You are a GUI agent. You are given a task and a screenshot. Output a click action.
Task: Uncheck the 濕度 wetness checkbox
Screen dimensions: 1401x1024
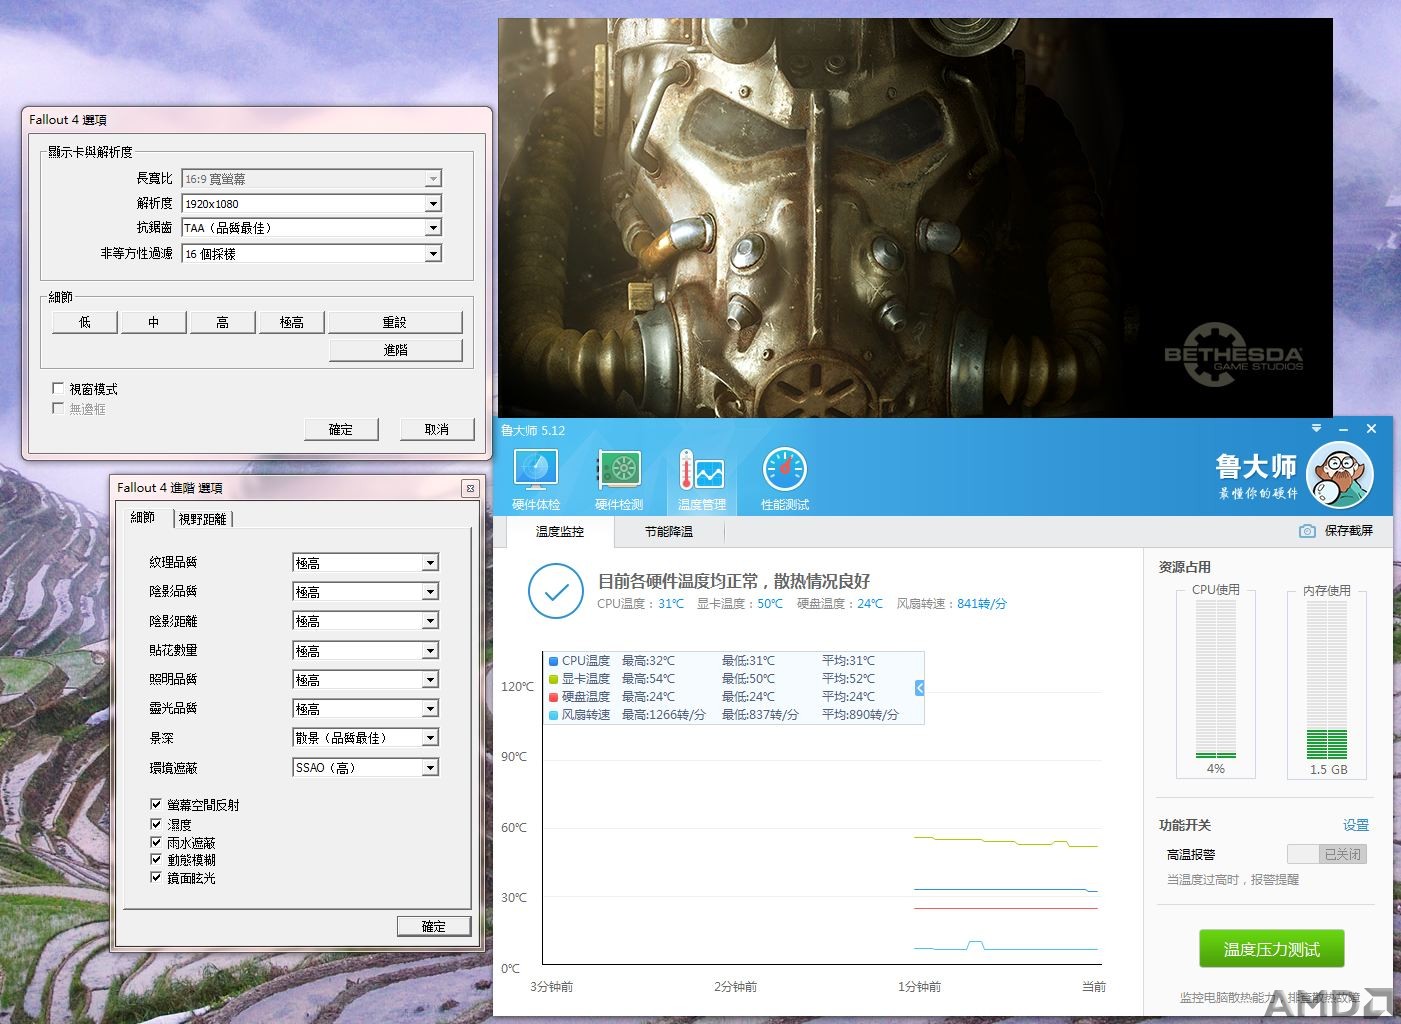[x=156, y=824]
